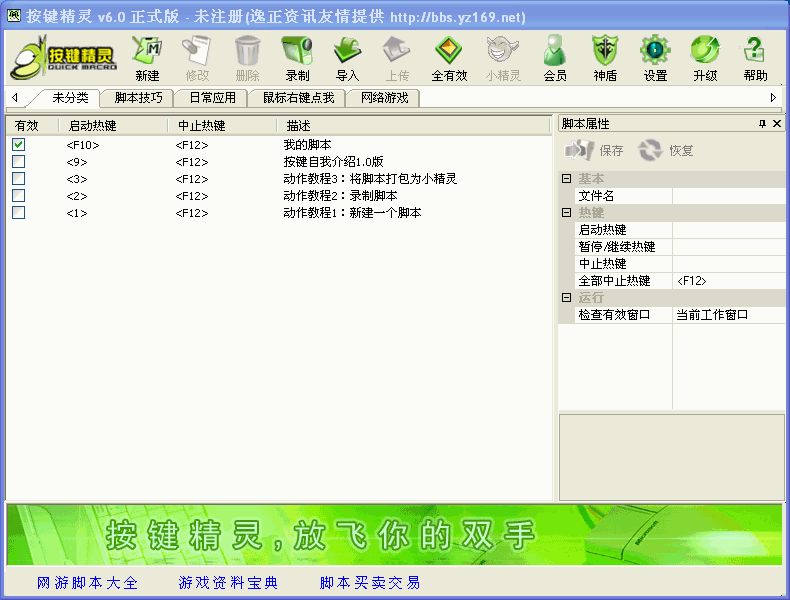Tick checkbox for 动作教程1：新建一个脚本
The width and height of the screenshot is (790, 600).
tap(18, 213)
